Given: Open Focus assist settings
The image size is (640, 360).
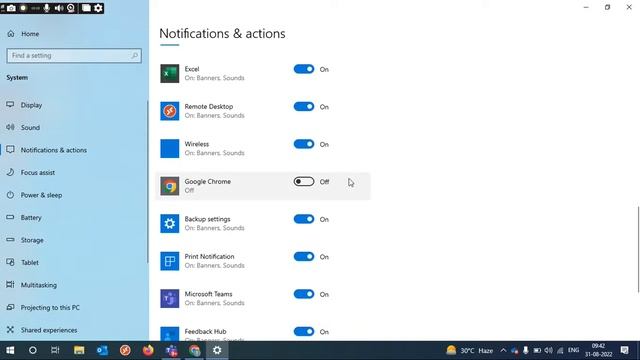Looking at the screenshot, I should click(x=73, y=172).
